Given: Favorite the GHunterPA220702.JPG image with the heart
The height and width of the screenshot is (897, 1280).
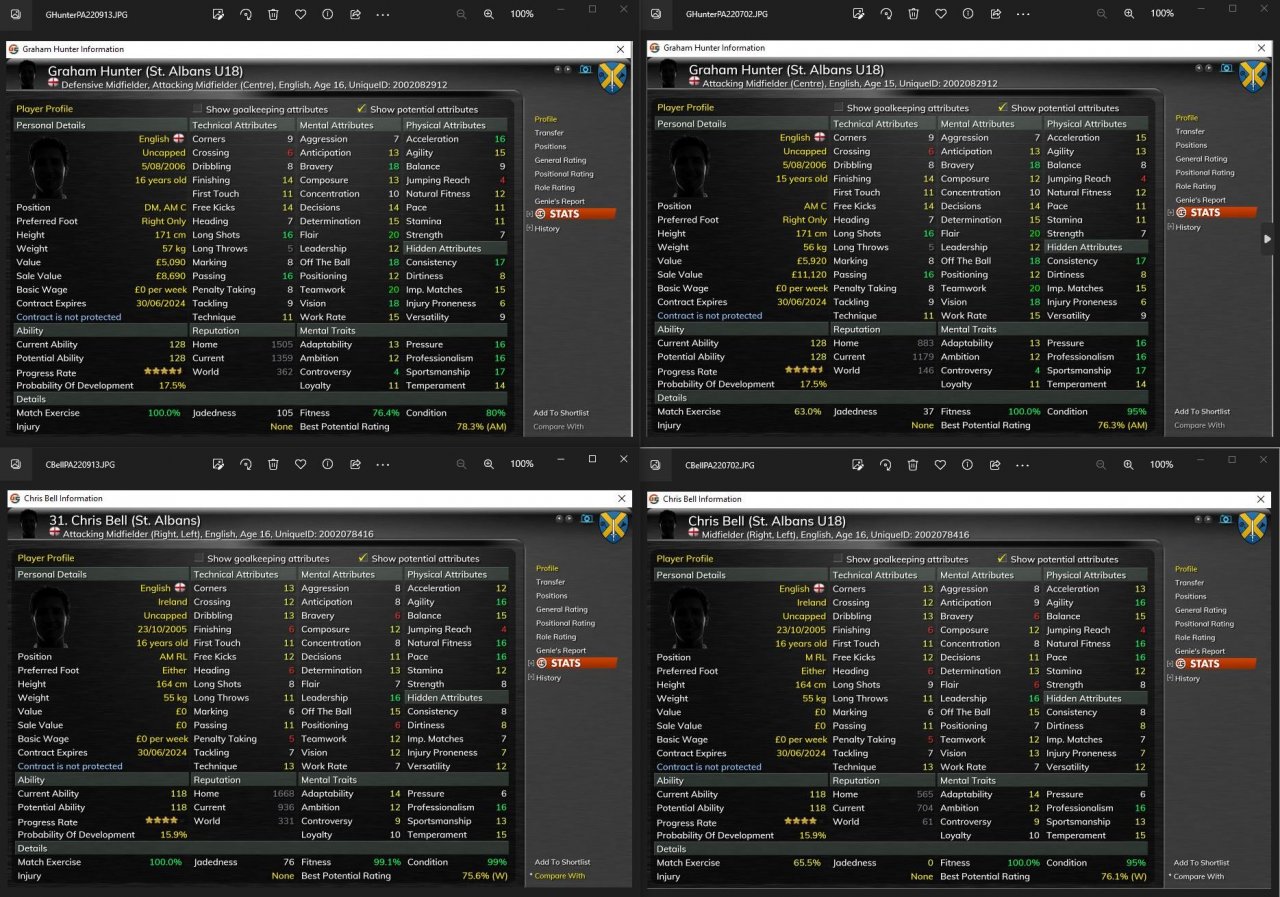Looking at the screenshot, I should [941, 14].
